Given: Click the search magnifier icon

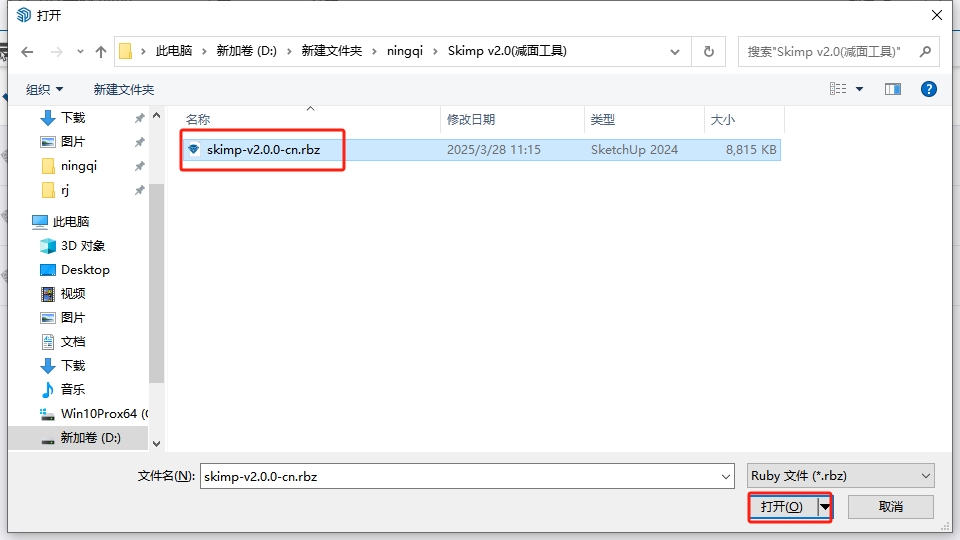Looking at the screenshot, I should [x=926, y=51].
